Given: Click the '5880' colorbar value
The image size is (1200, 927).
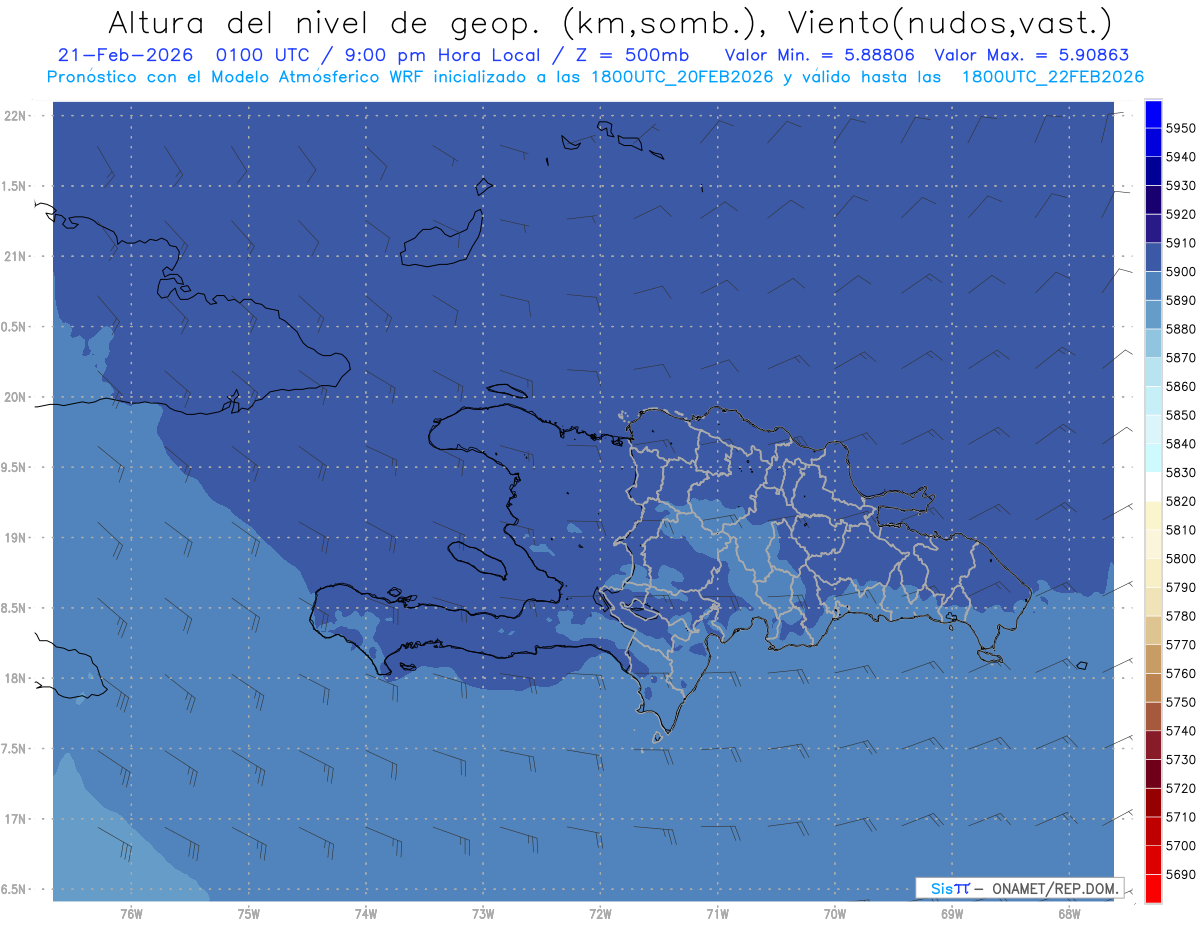Looking at the screenshot, I should pyautogui.click(x=1180, y=329).
